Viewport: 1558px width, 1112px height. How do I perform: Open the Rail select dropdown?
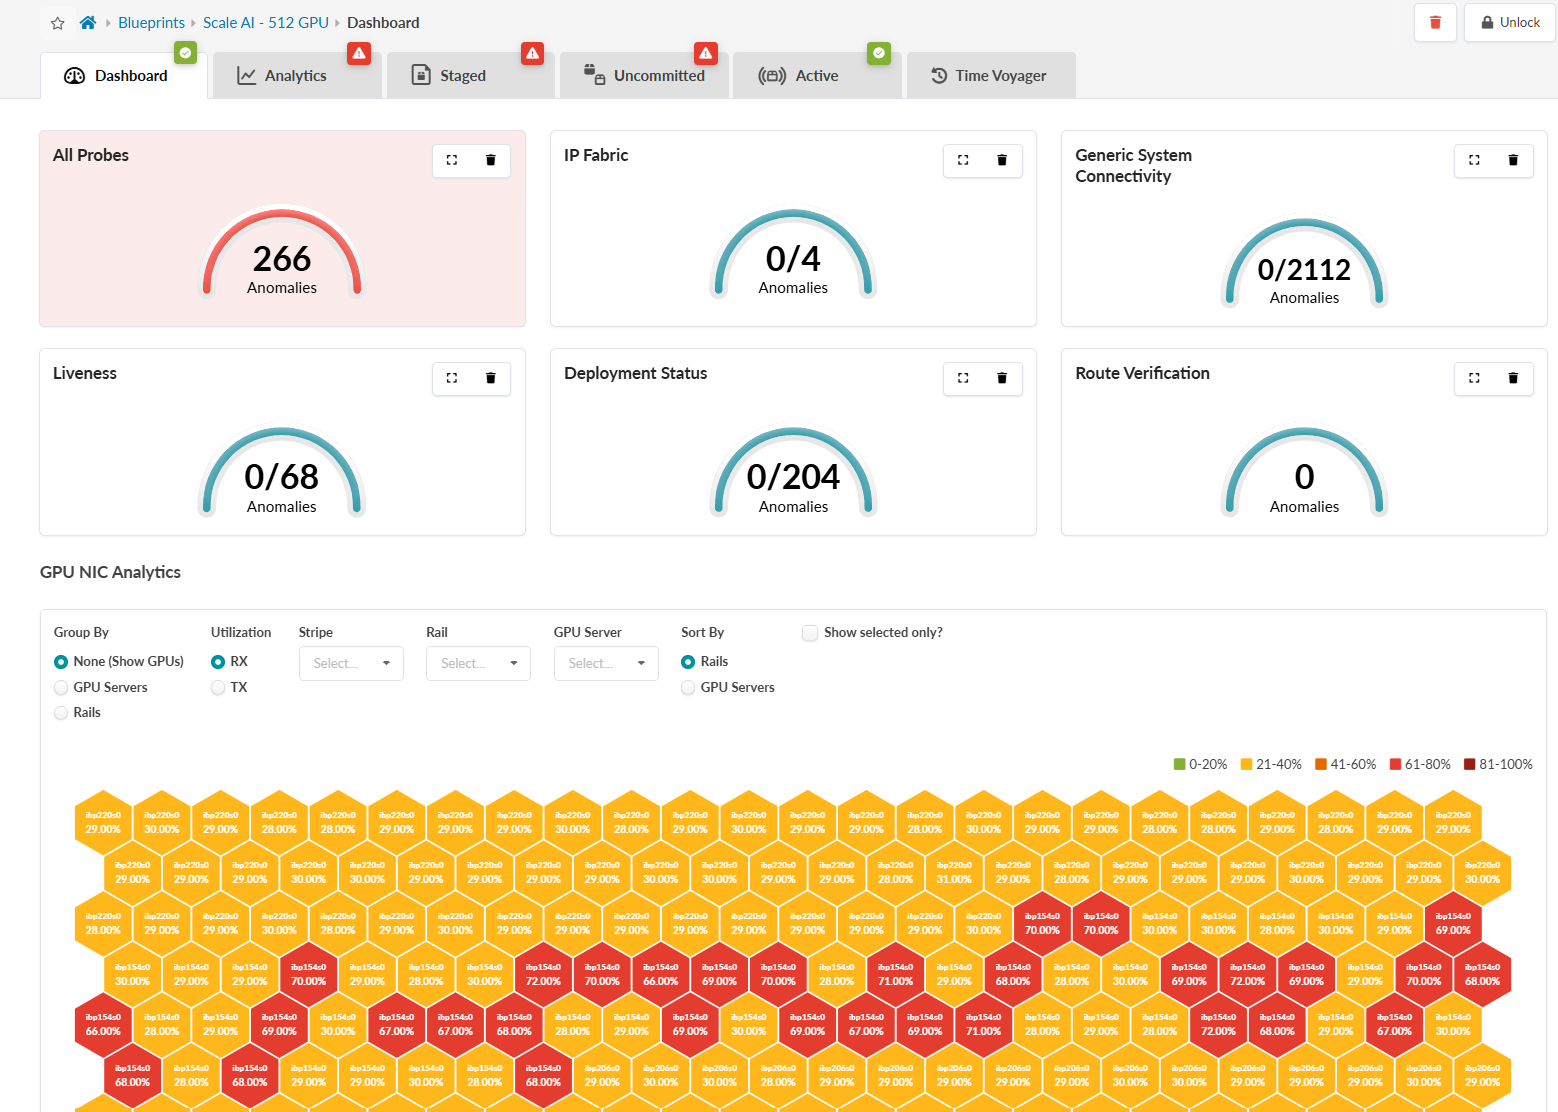tap(478, 663)
